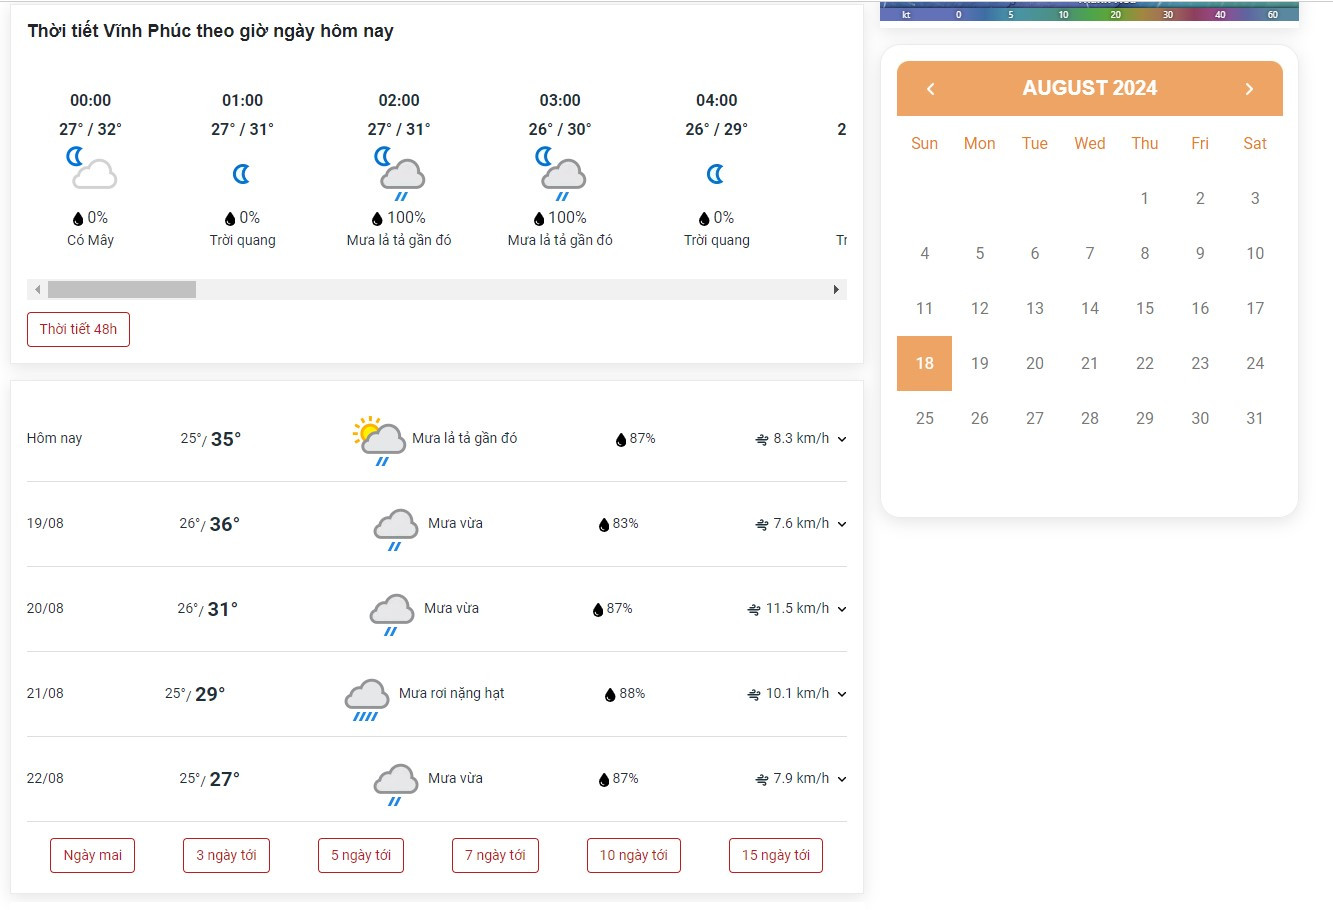Click the Thời tiết Vĩnh Phúc hourly heading

(211, 31)
